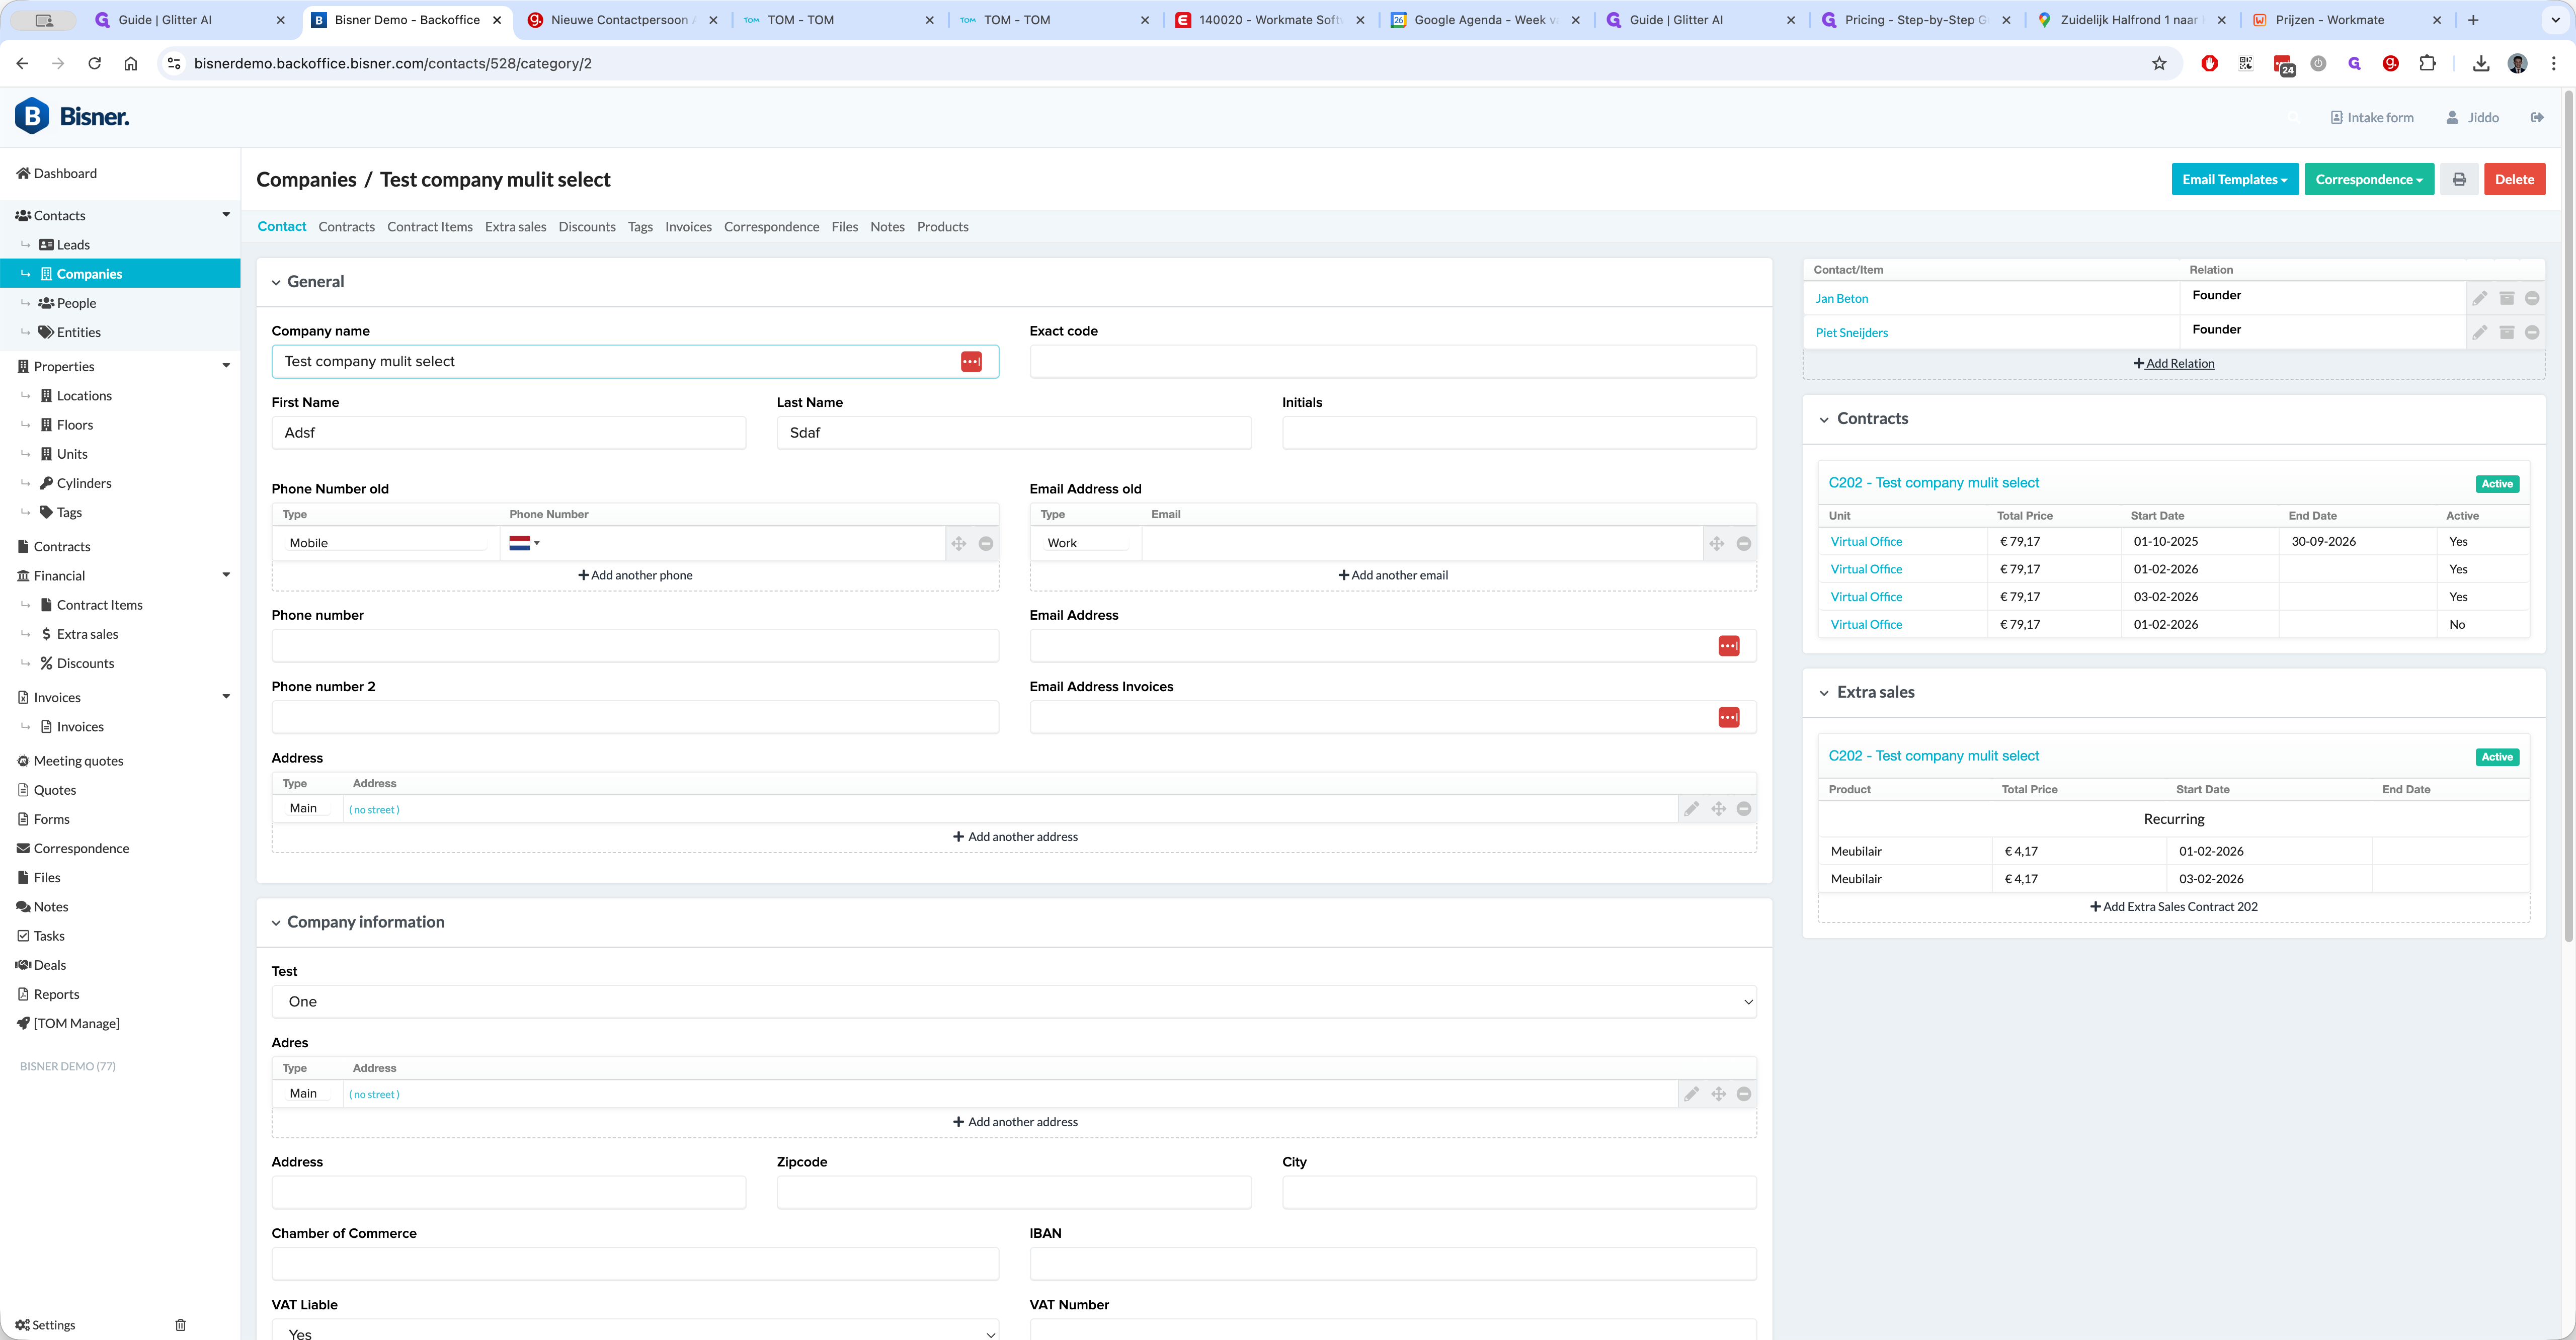
Task: Open Contract Items tab
Action: click(429, 227)
